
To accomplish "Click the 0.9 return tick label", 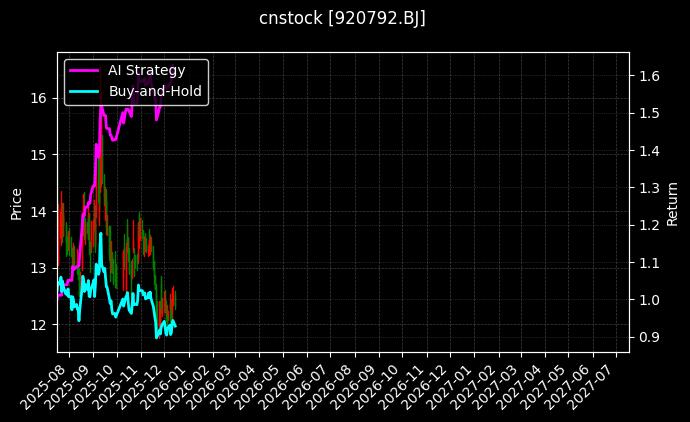I will coord(649,338).
